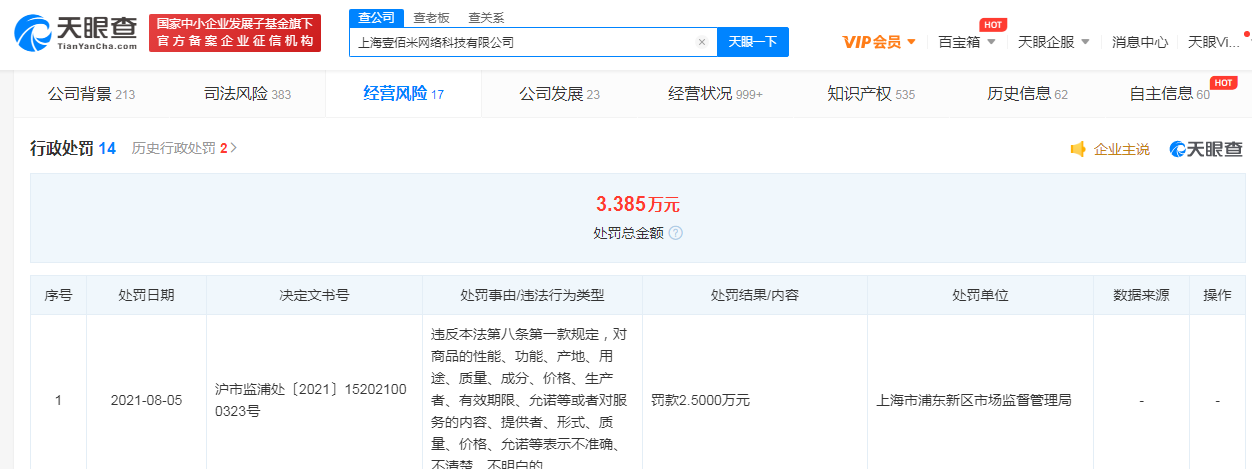
Task: Switch to the 查关系 search tab
Action: pos(486,18)
